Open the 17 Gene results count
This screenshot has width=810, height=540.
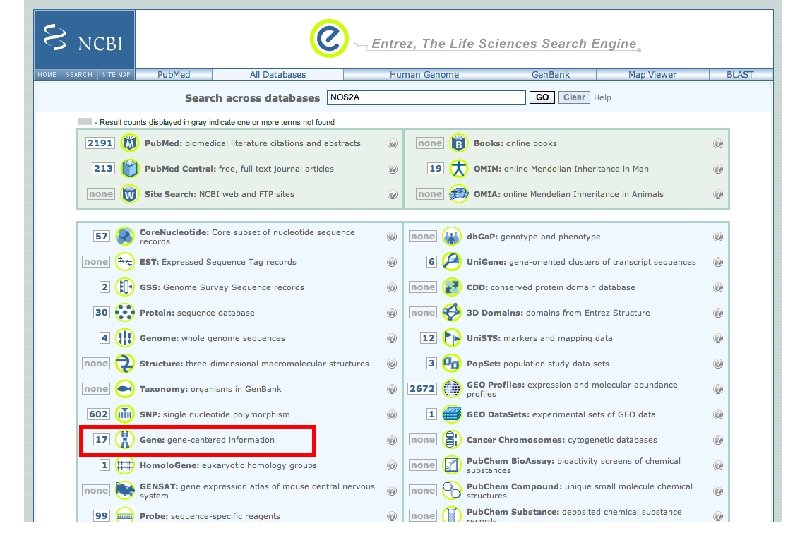coord(101,440)
